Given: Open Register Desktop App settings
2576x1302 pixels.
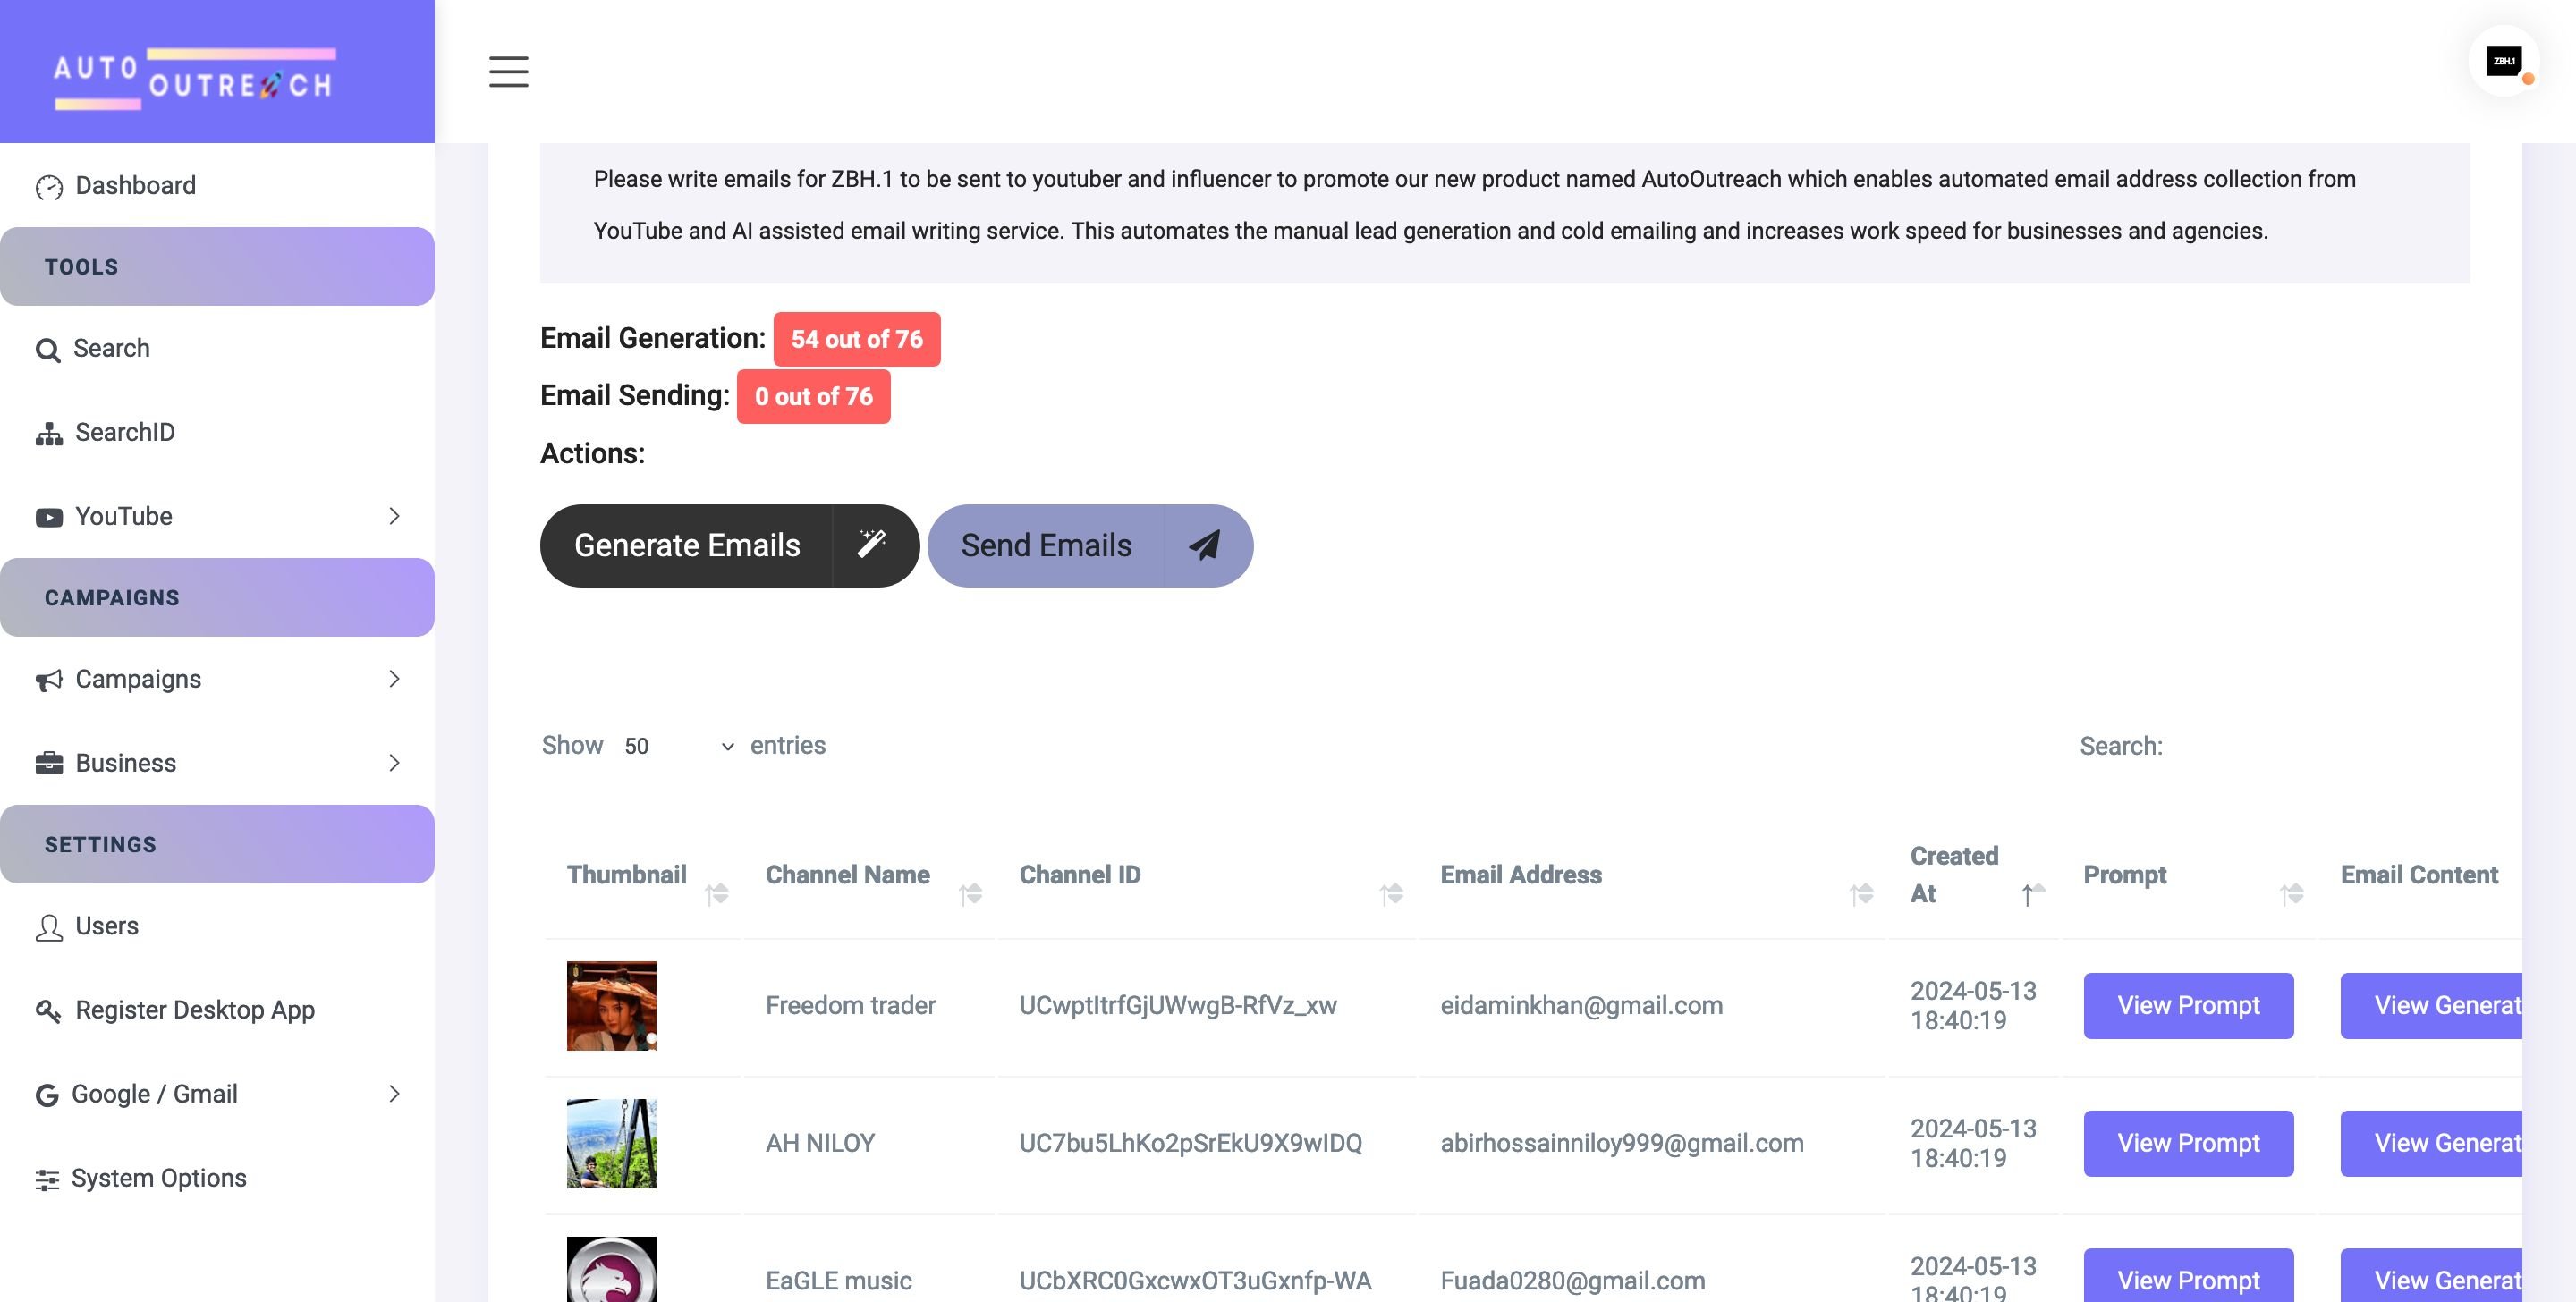Looking at the screenshot, I should (194, 1011).
